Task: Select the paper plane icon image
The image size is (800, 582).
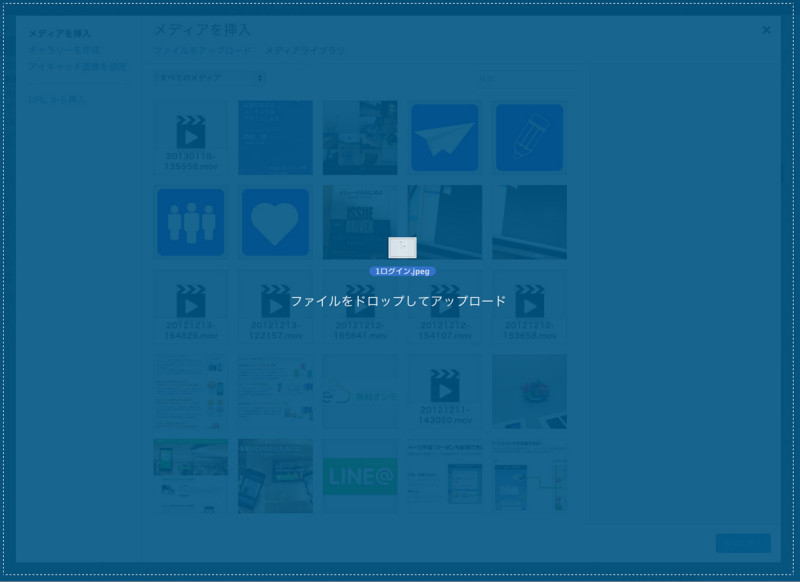Action: (445, 138)
